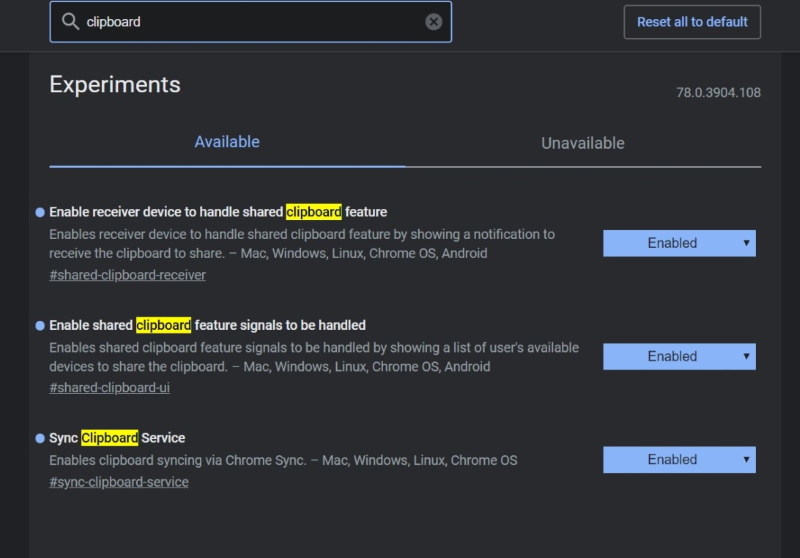Image resolution: width=800 pixels, height=558 pixels.
Task: Click the search magnifier icon
Action: tap(70, 21)
